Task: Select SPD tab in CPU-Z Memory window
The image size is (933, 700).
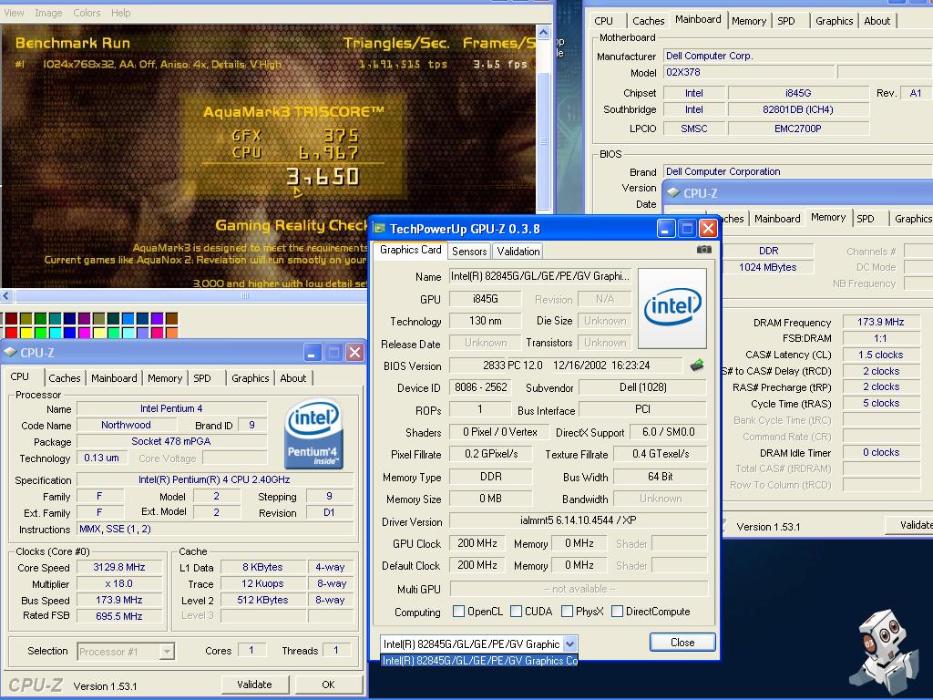Action: [x=865, y=218]
